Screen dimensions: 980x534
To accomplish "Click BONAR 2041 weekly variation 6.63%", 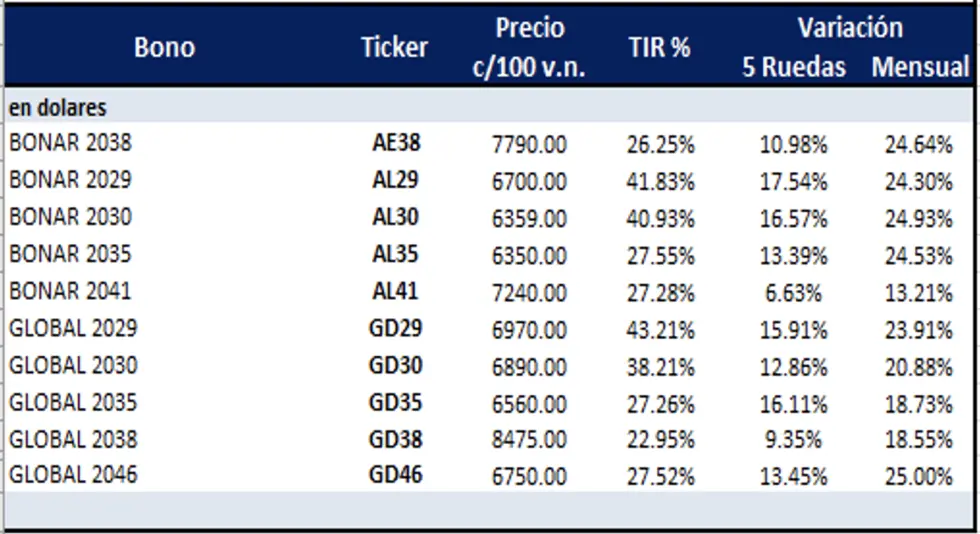I will 793,293.
